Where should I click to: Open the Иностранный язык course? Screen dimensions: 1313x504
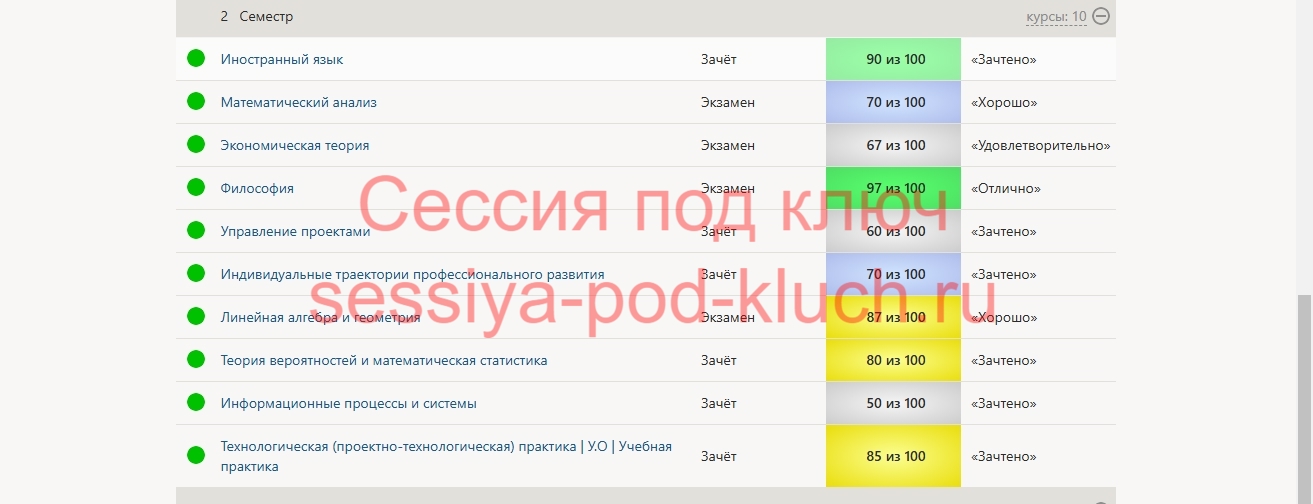tap(282, 59)
